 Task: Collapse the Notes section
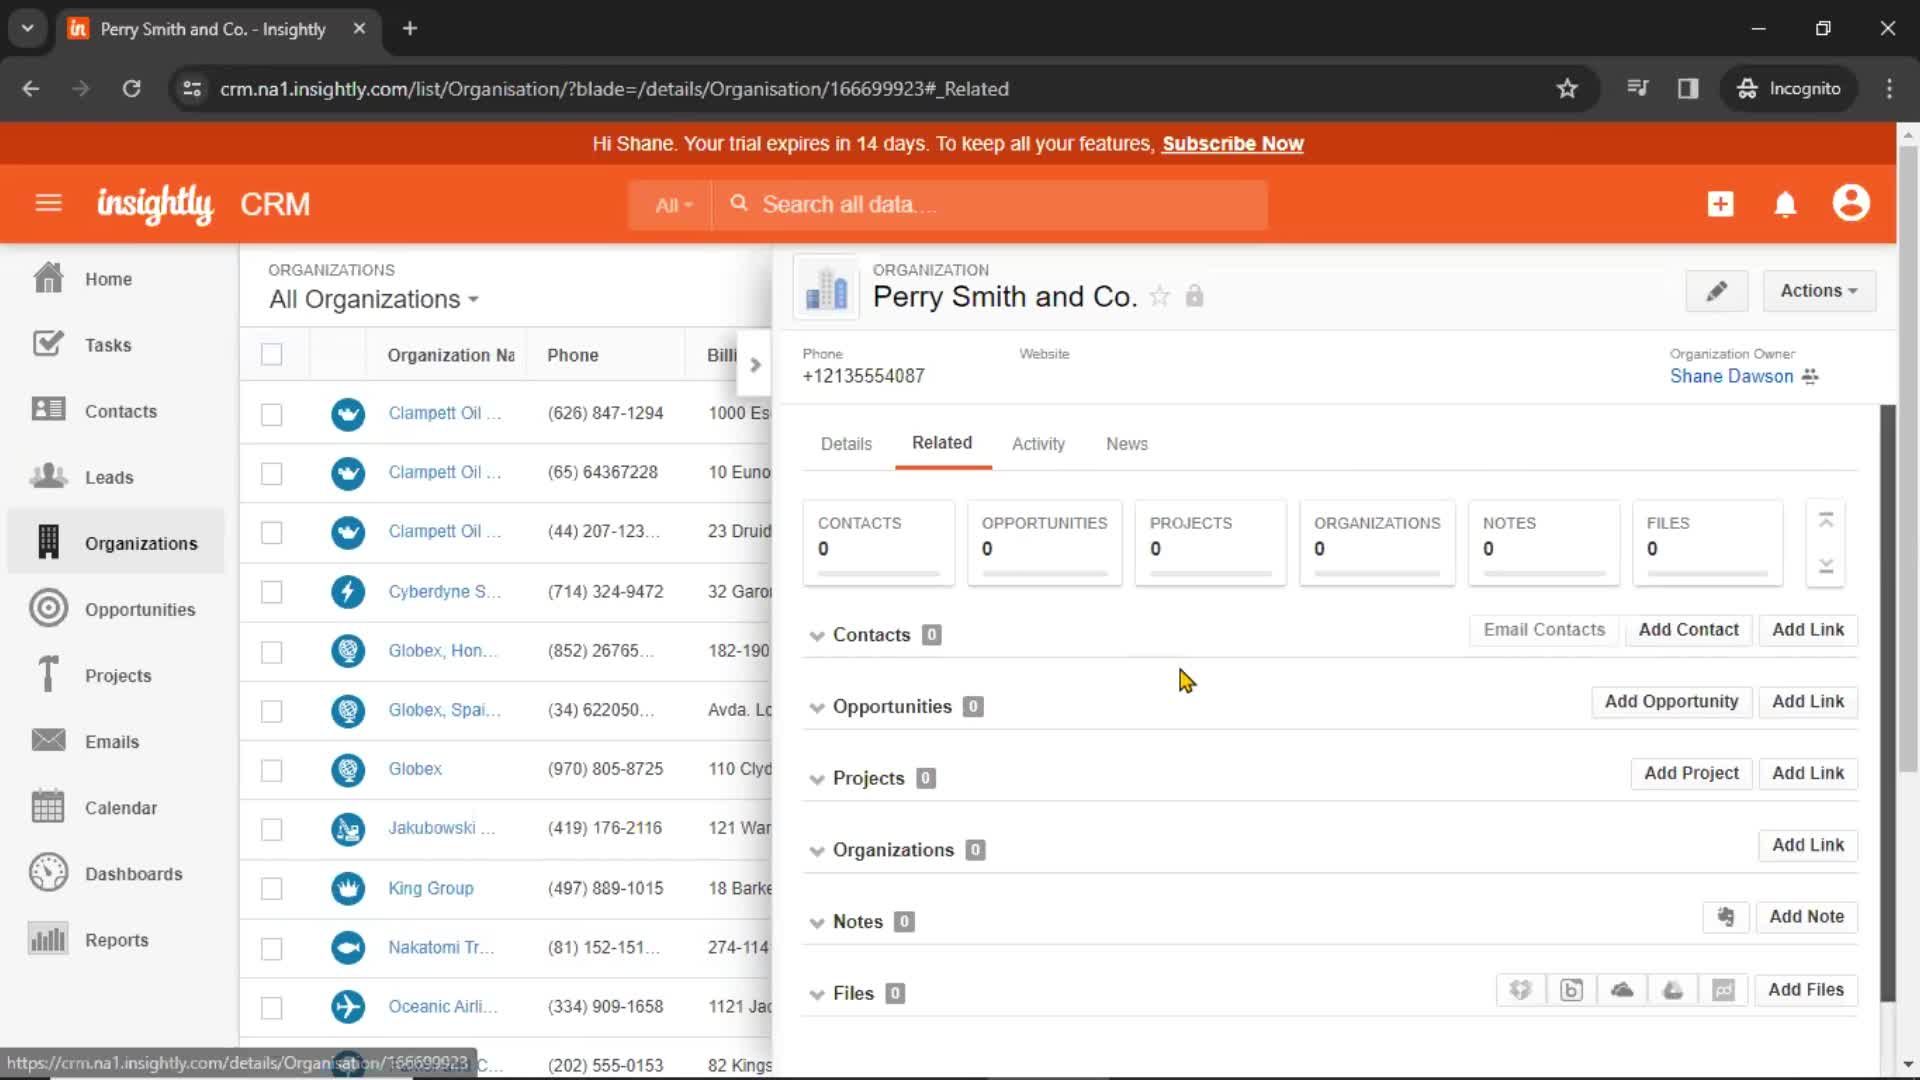(x=817, y=923)
